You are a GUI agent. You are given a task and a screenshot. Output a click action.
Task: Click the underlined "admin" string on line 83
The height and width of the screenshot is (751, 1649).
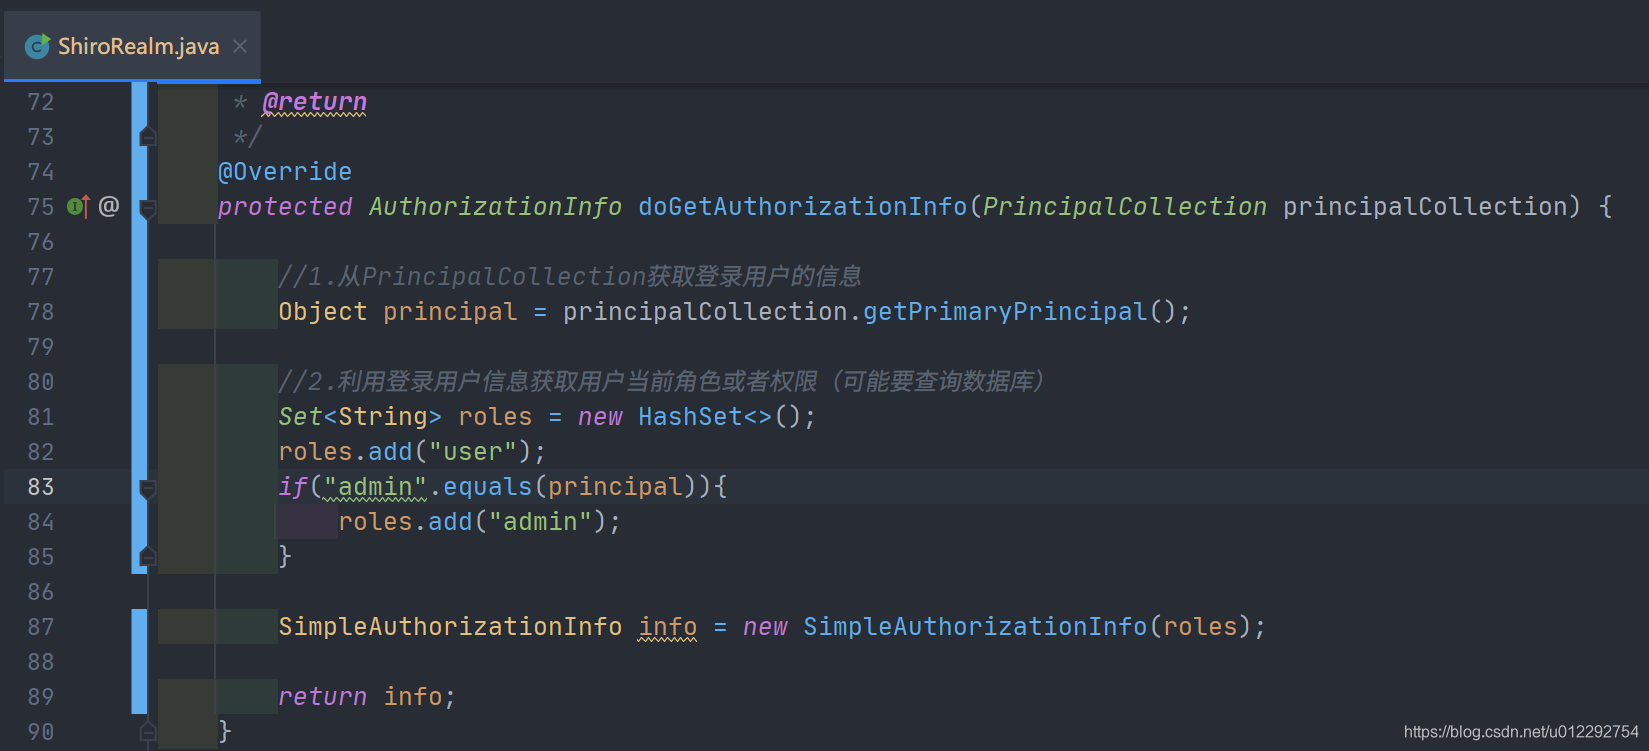click(x=375, y=487)
